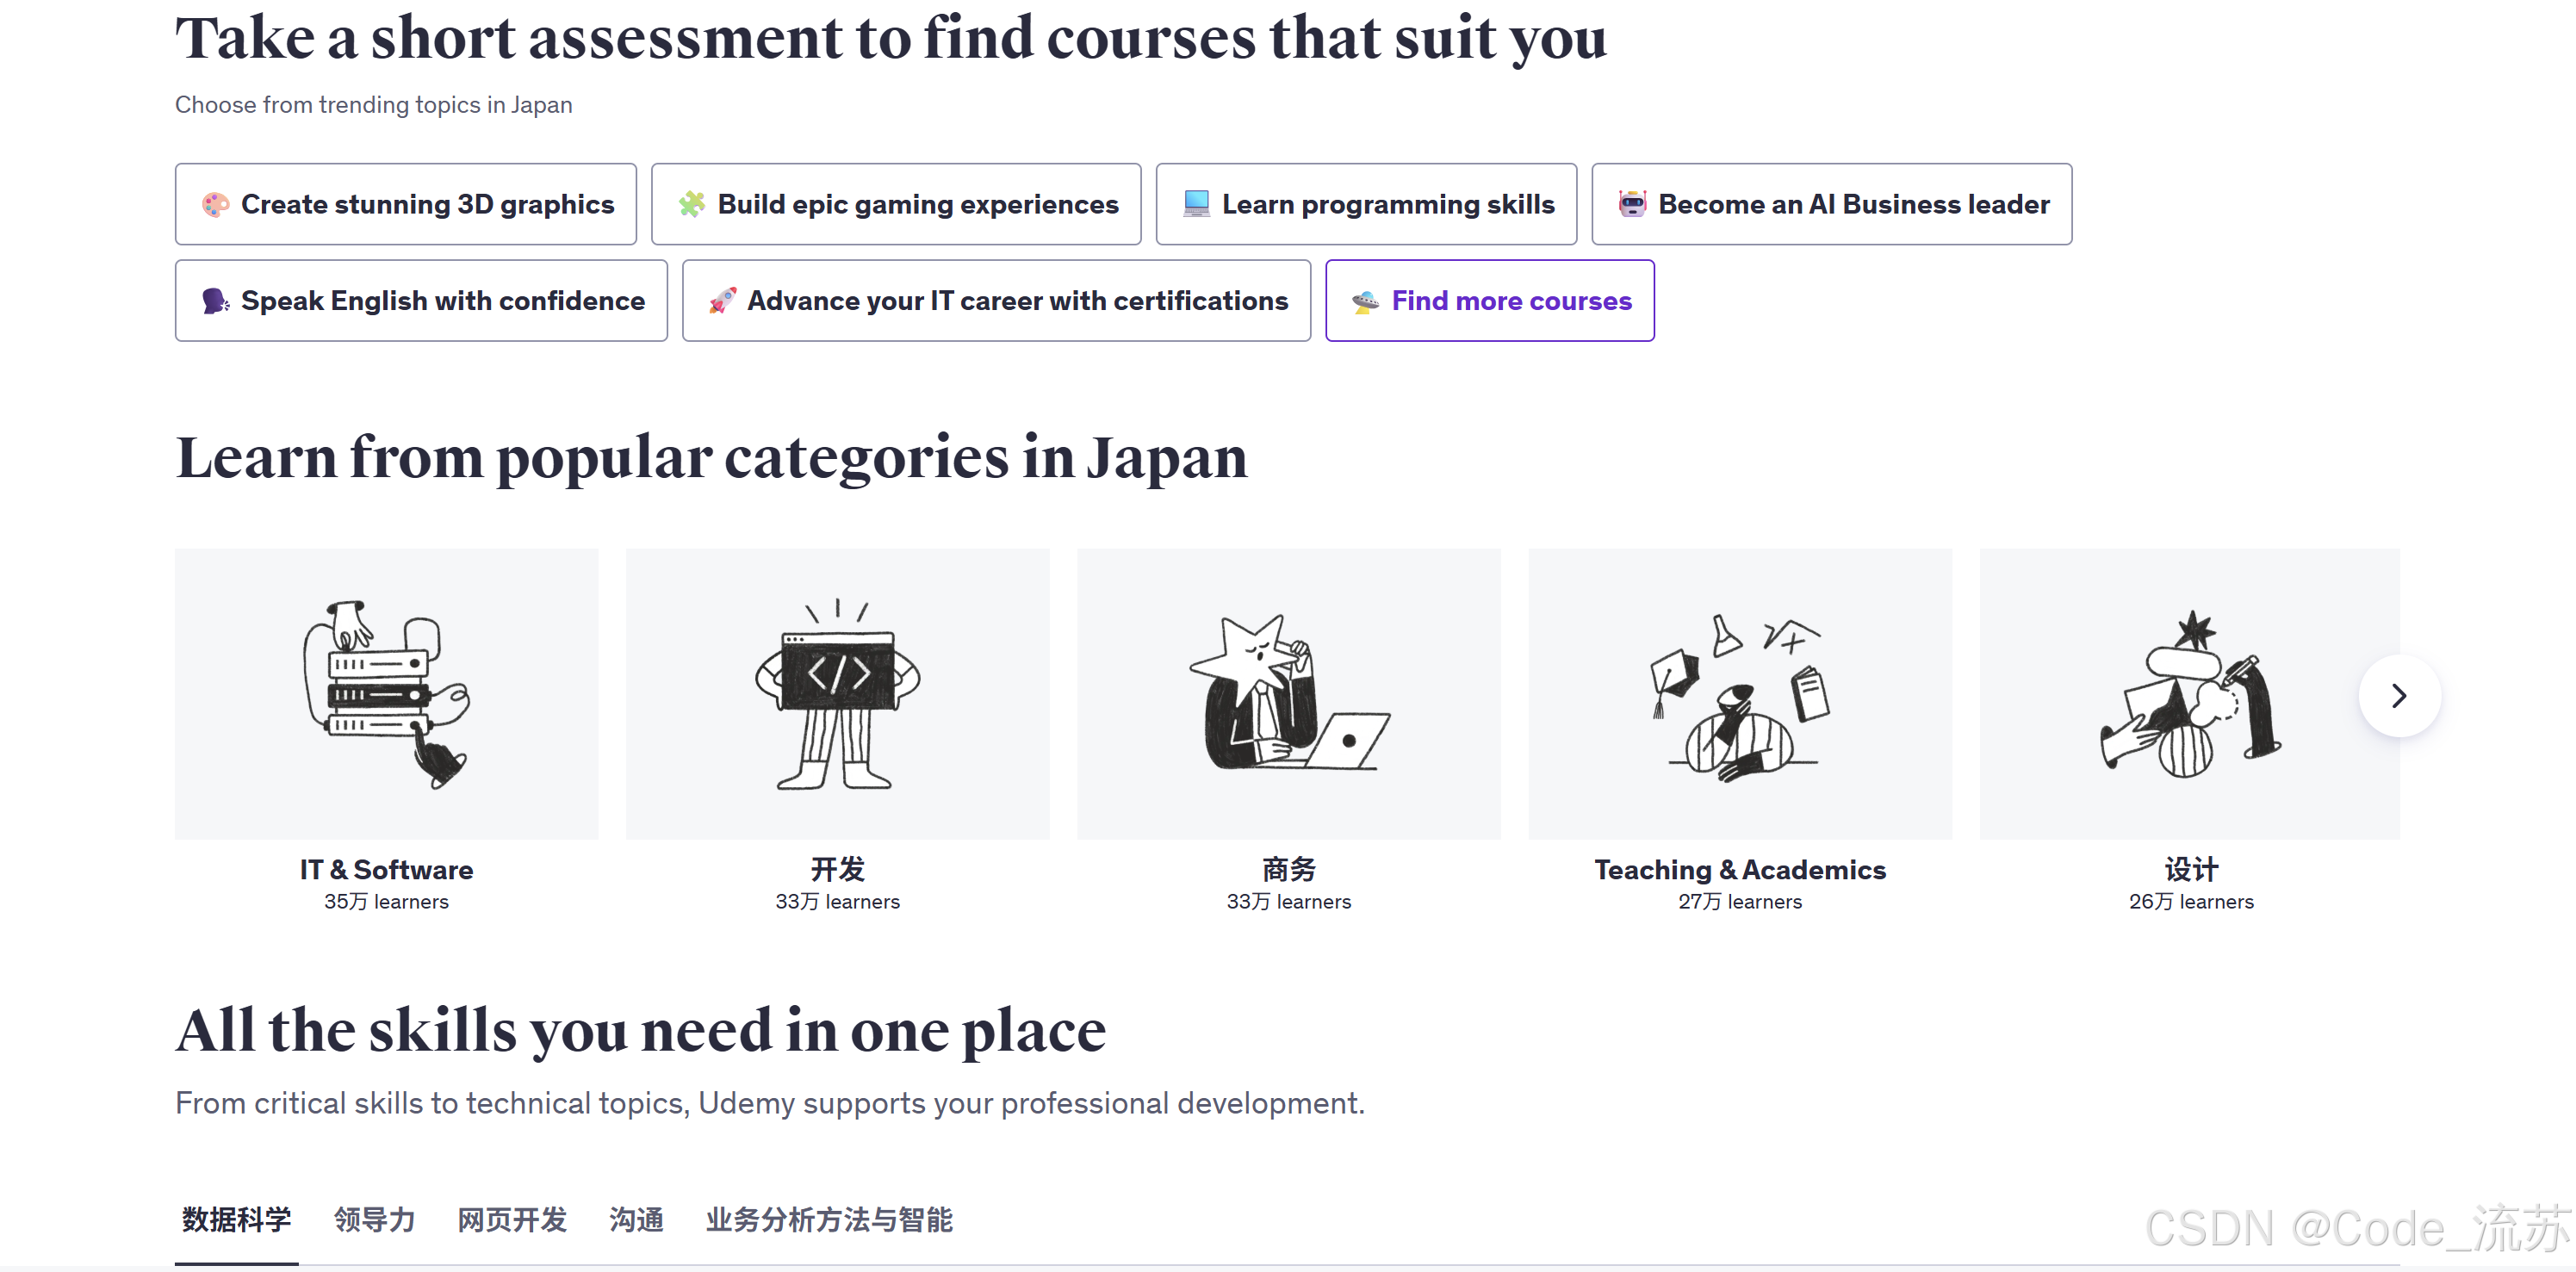The width and height of the screenshot is (2576, 1272).
Task: Open the 开发 development category illustration
Action: pos(837,694)
